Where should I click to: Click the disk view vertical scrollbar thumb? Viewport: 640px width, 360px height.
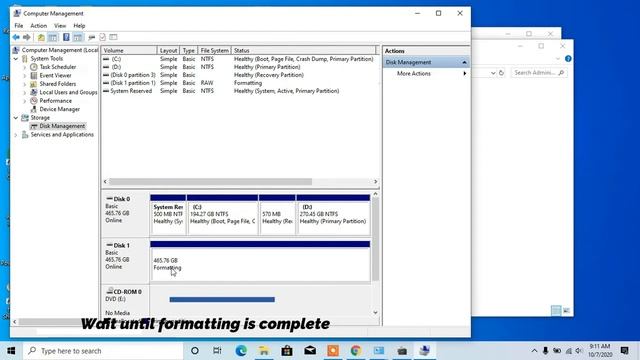[x=376, y=239]
